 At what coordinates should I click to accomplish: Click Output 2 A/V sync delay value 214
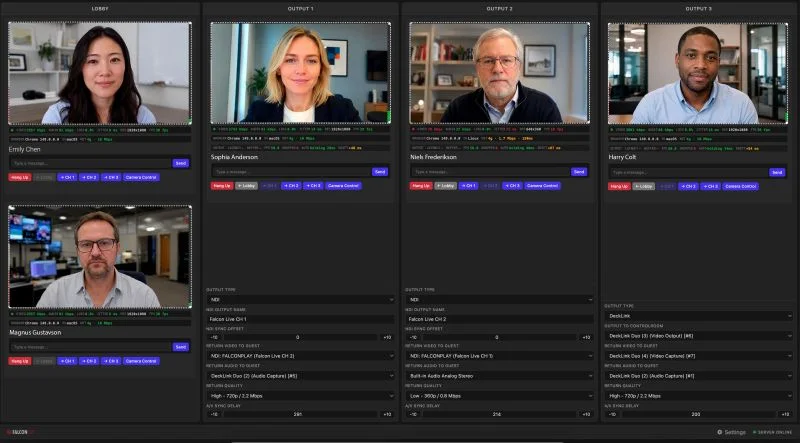point(499,414)
